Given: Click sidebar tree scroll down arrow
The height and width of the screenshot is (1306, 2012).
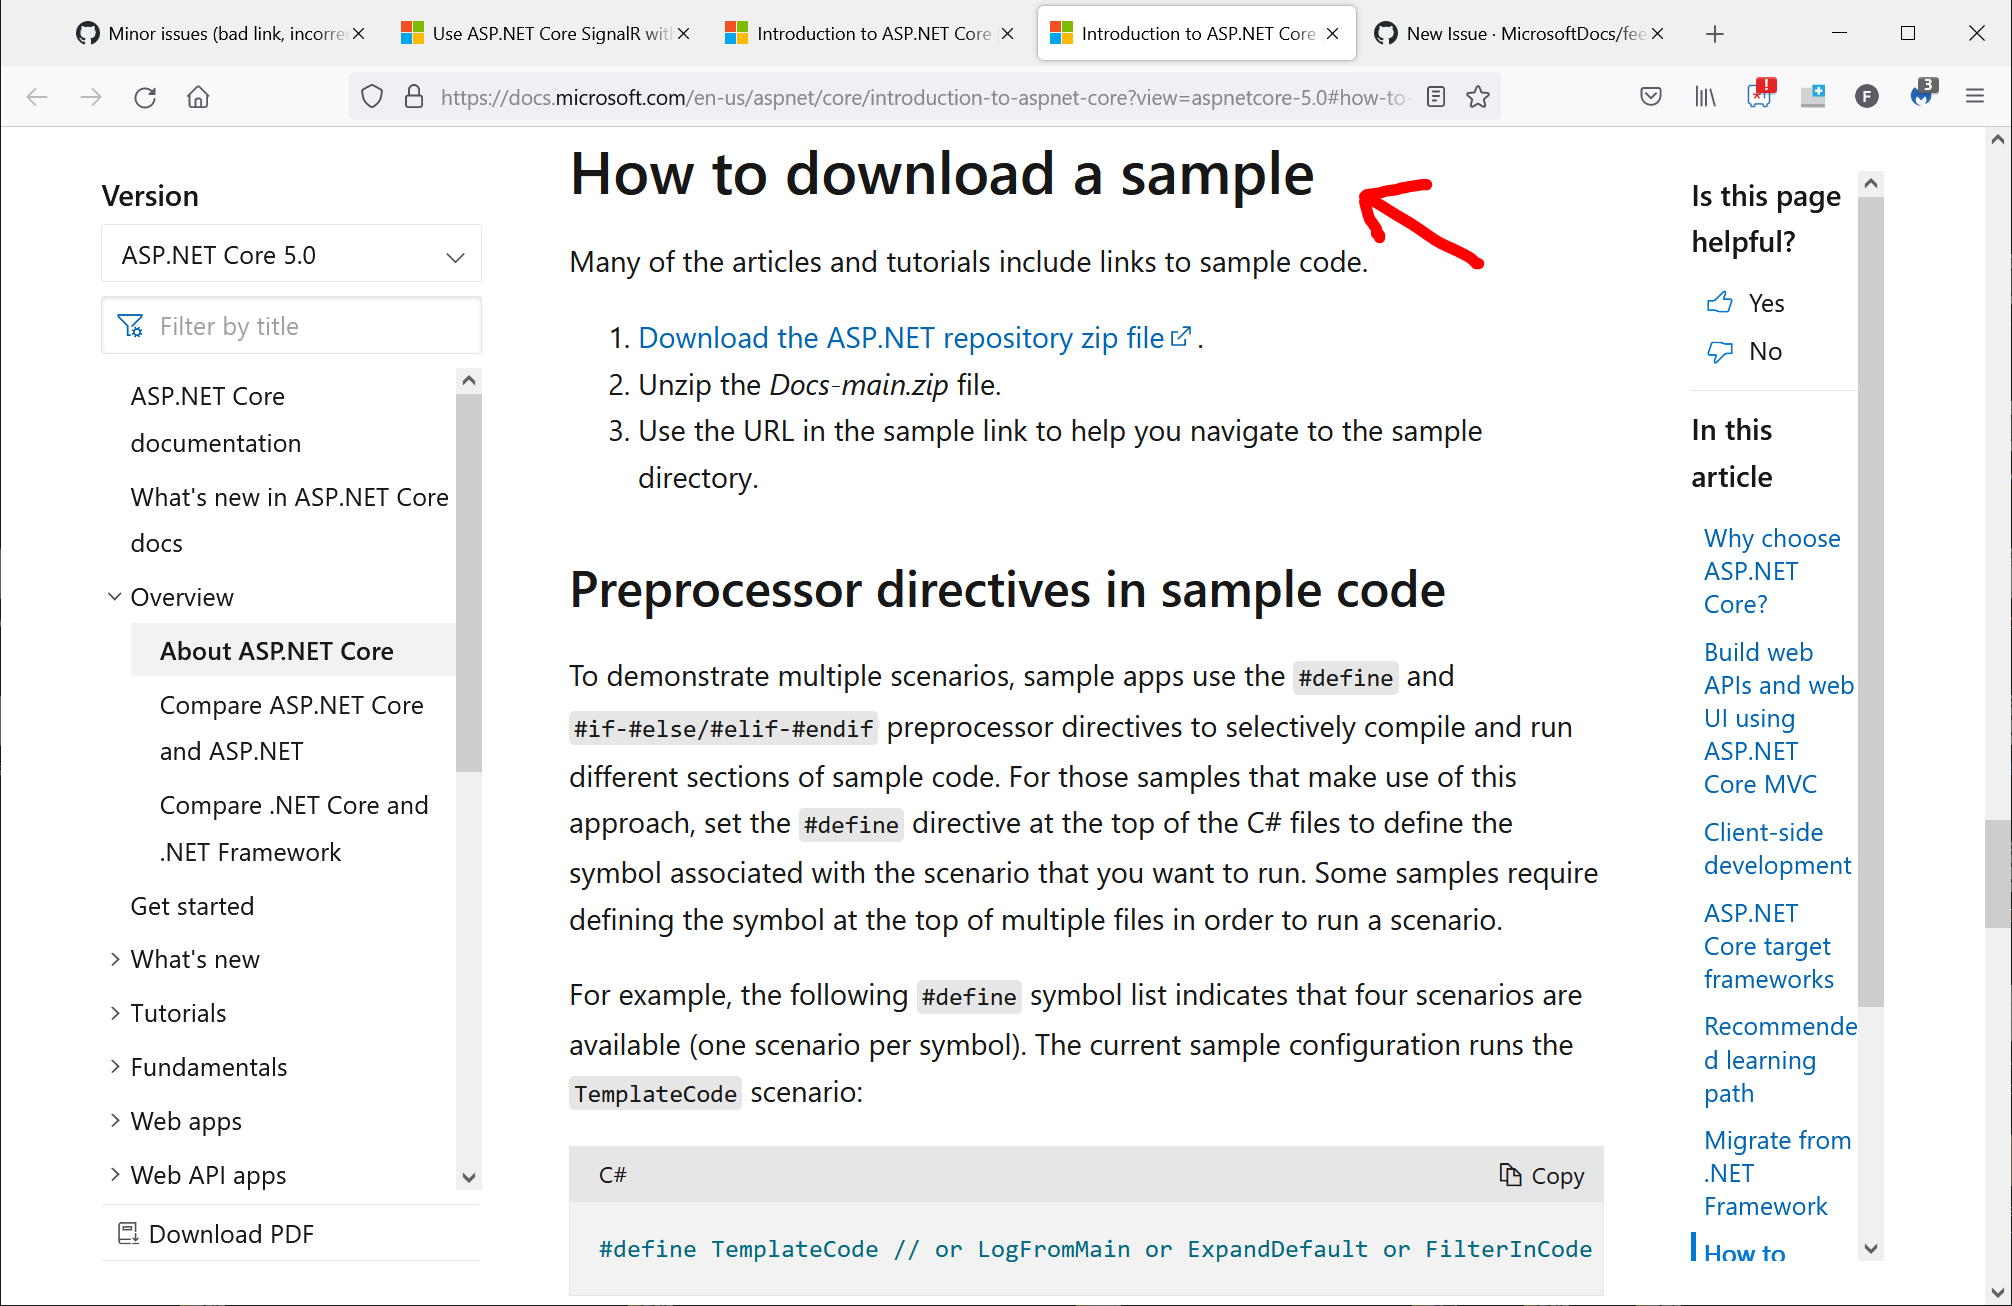Looking at the screenshot, I should pyautogui.click(x=468, y=1177).
